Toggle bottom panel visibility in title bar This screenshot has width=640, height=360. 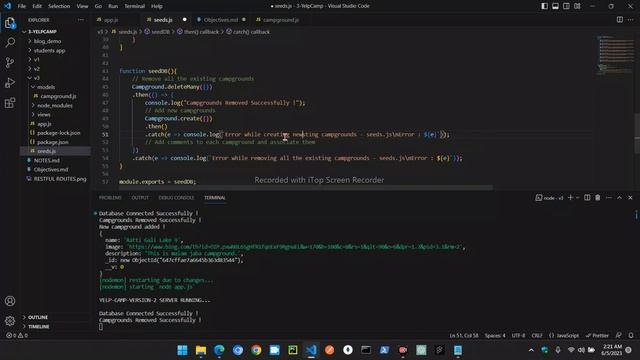(556, 6)
